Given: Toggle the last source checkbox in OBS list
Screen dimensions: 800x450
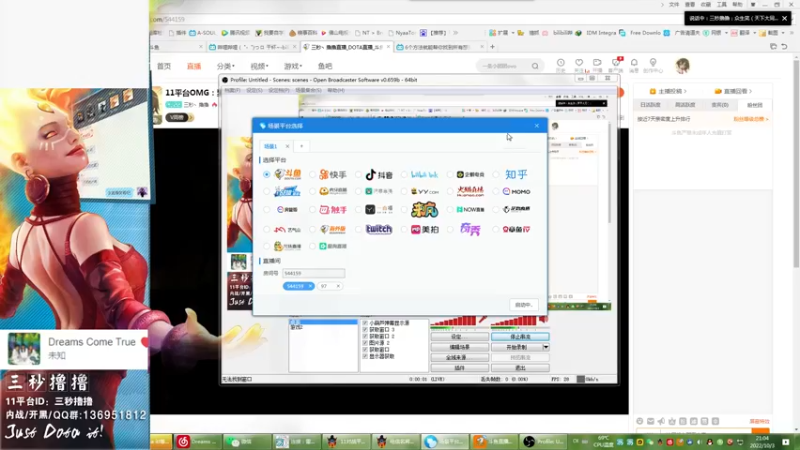Looking at the screenshot, I should coord(365,356).
